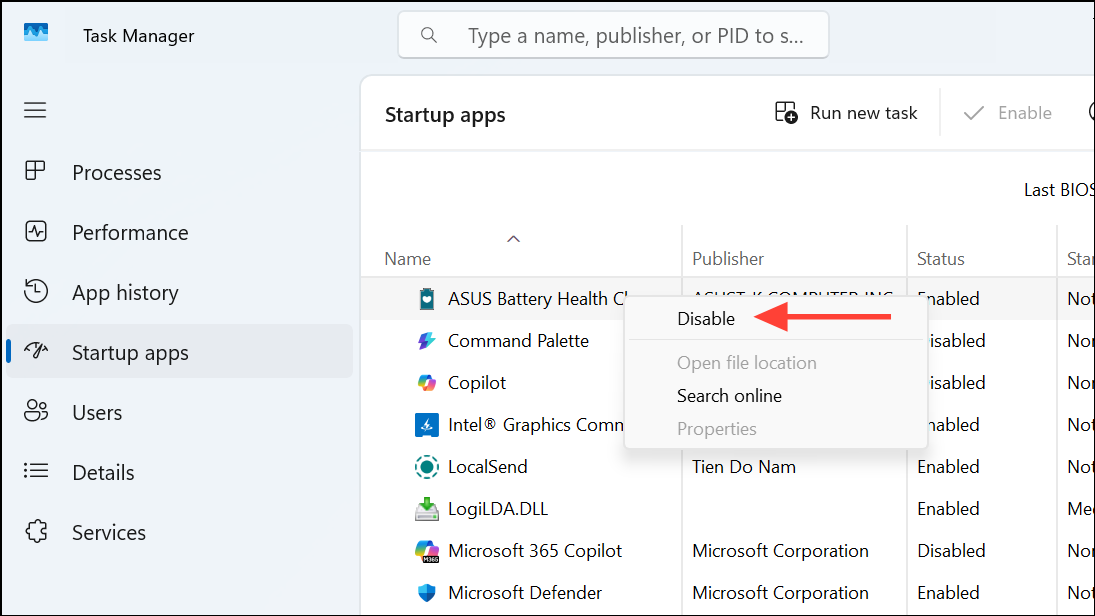This screenshot has height=616, width=1095.
Task: Click the Processes sidebar icon
Action: pyautogui.click(x=35, y=171)
